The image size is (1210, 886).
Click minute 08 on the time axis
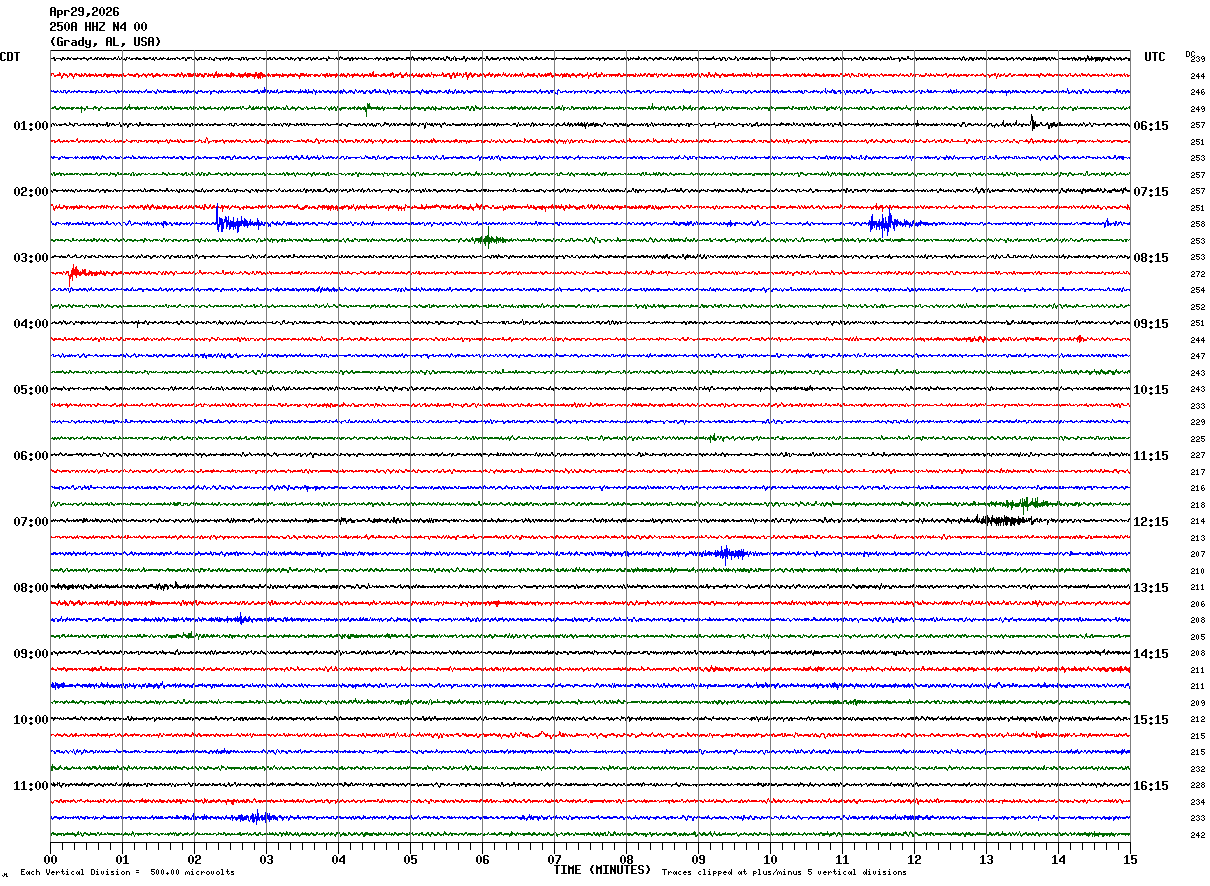[x=626, y=859]
